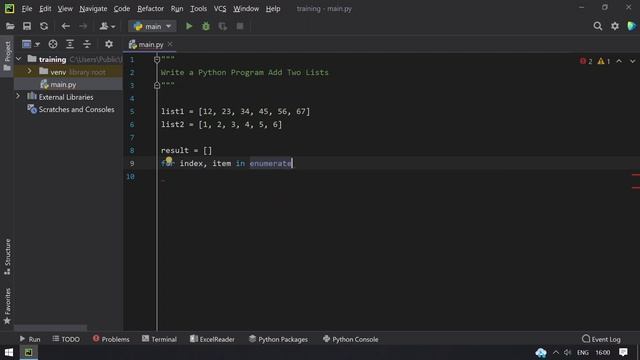Viewport: 640px width, 360px height.
Task: Toggle the Favorites tool window side tab
Action: point(7,306)
